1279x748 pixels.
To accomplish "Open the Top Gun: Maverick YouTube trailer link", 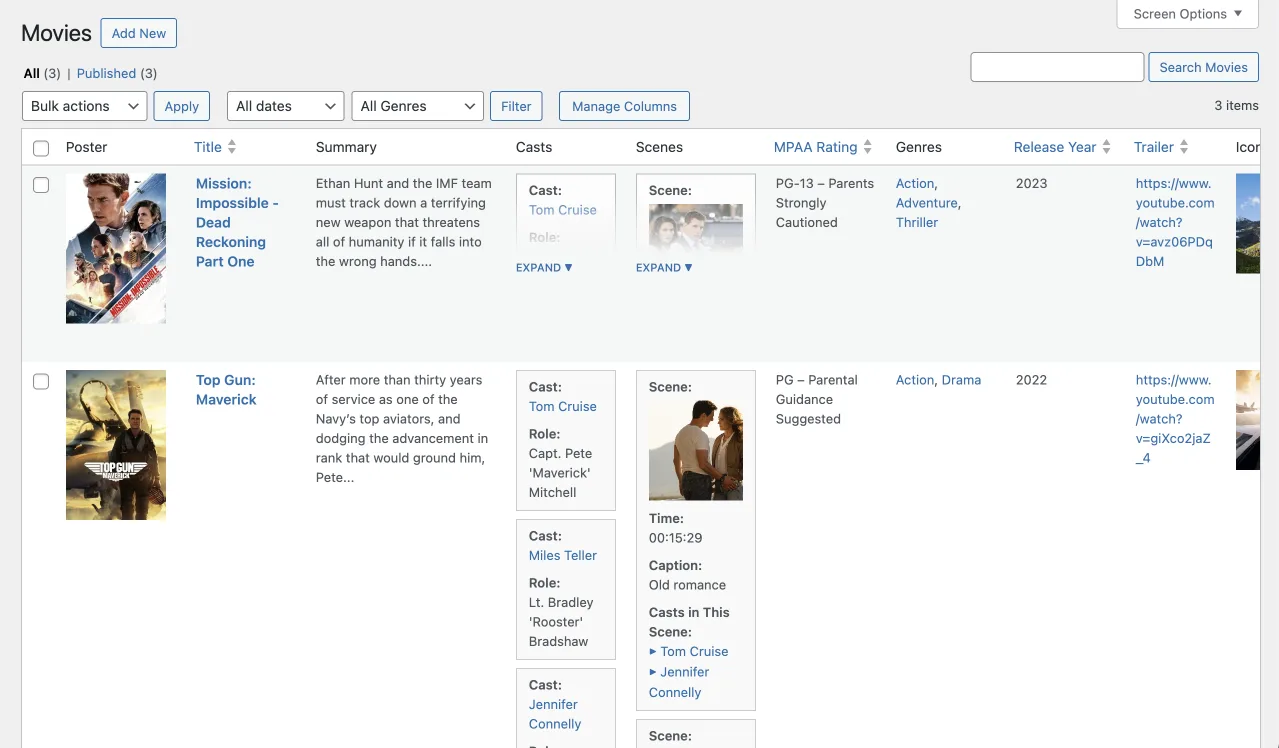I will pyautogui.click(x=1175, y=419).
